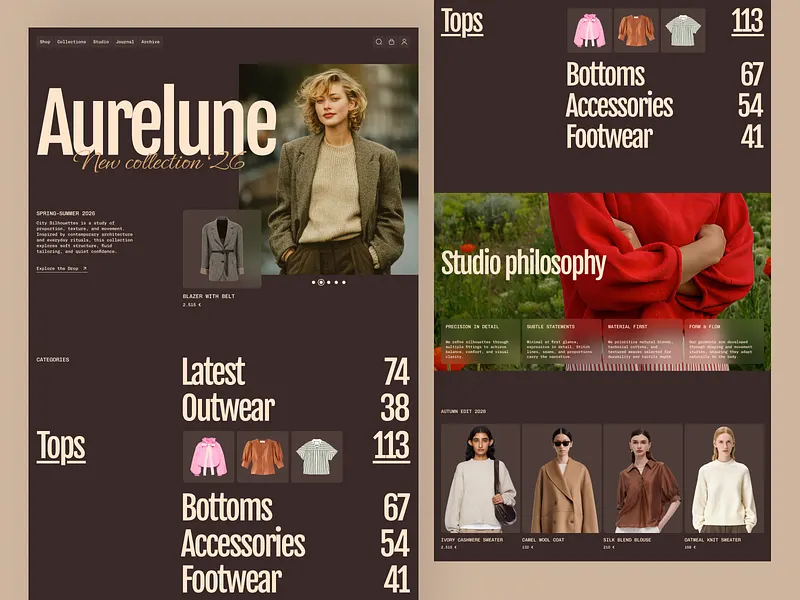Screen dimensions: 800x600
Task: Jump to the first slide via carousel dot
Action: pos(315,283)
